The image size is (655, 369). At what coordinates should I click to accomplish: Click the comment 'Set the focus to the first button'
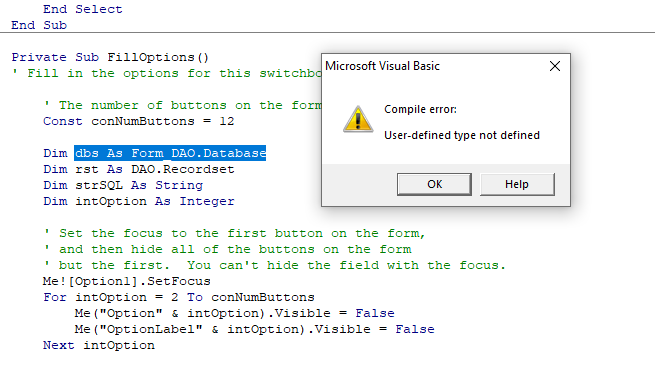coord(234,233)
